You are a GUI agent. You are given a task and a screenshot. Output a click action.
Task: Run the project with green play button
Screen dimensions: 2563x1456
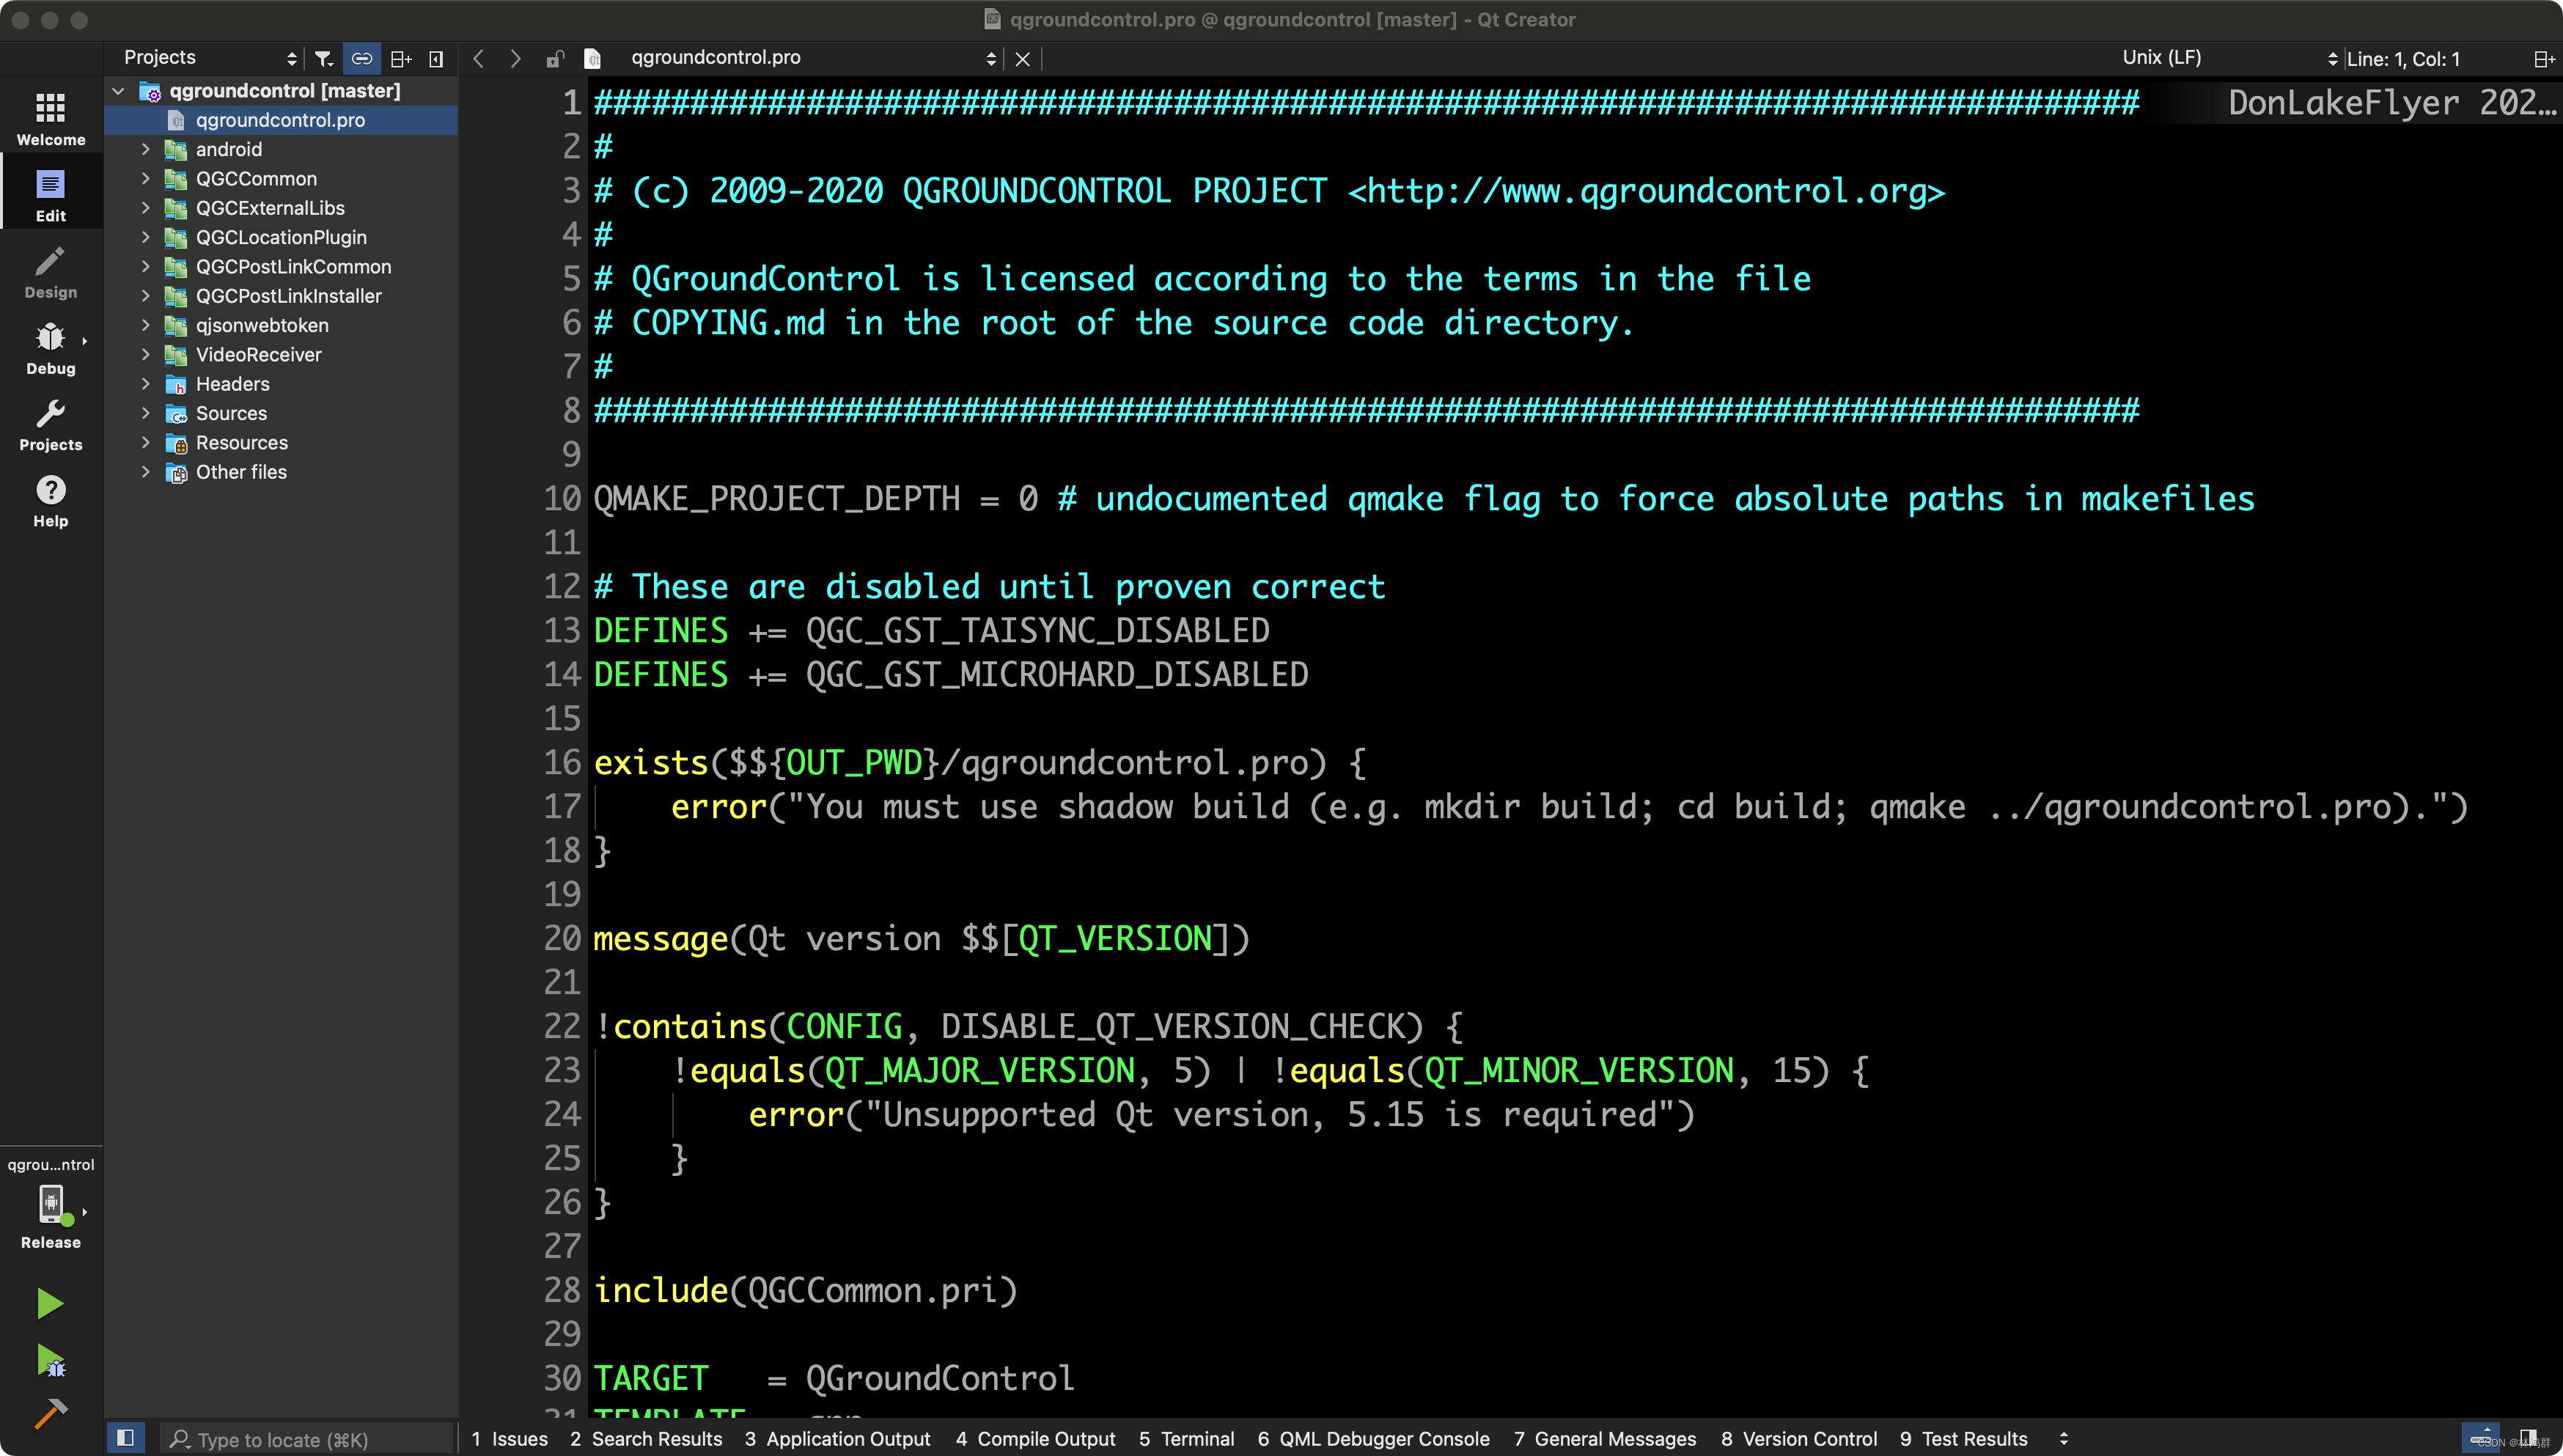[x=50, y=1303]
